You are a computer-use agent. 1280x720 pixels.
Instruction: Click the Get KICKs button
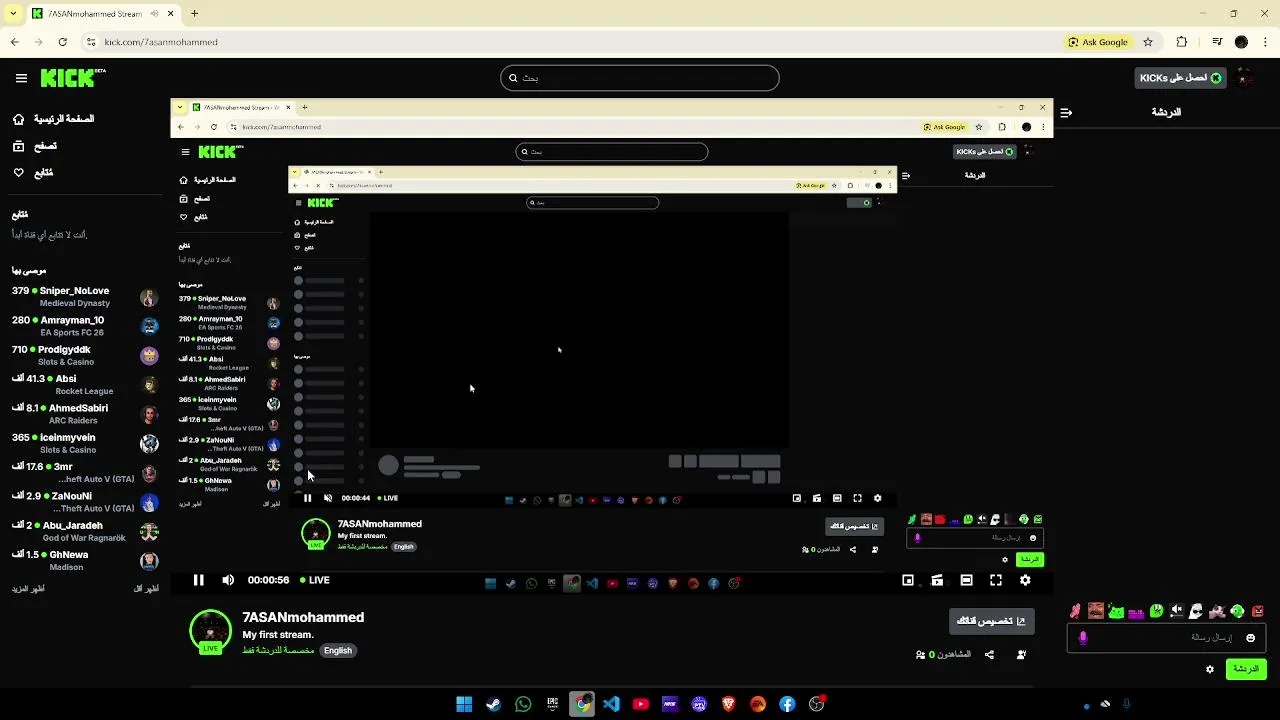[1180, 78]
